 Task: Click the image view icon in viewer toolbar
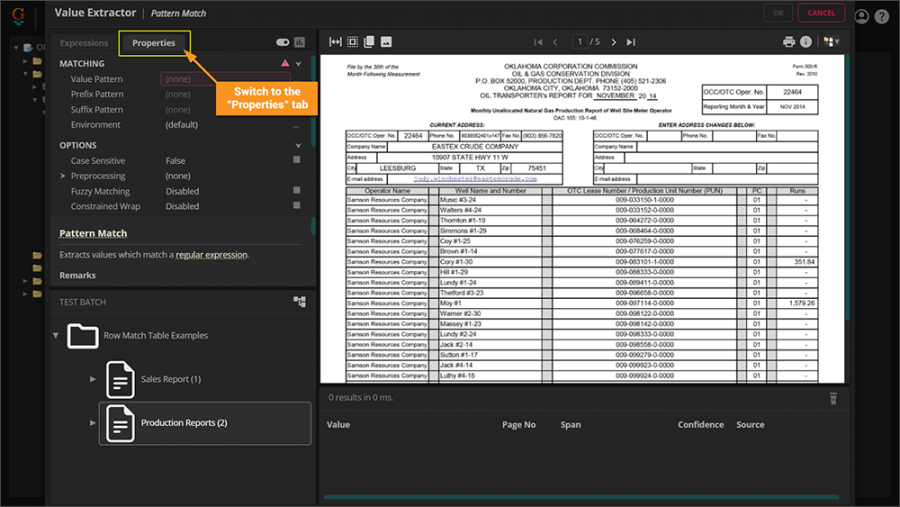tap(386, 42)
